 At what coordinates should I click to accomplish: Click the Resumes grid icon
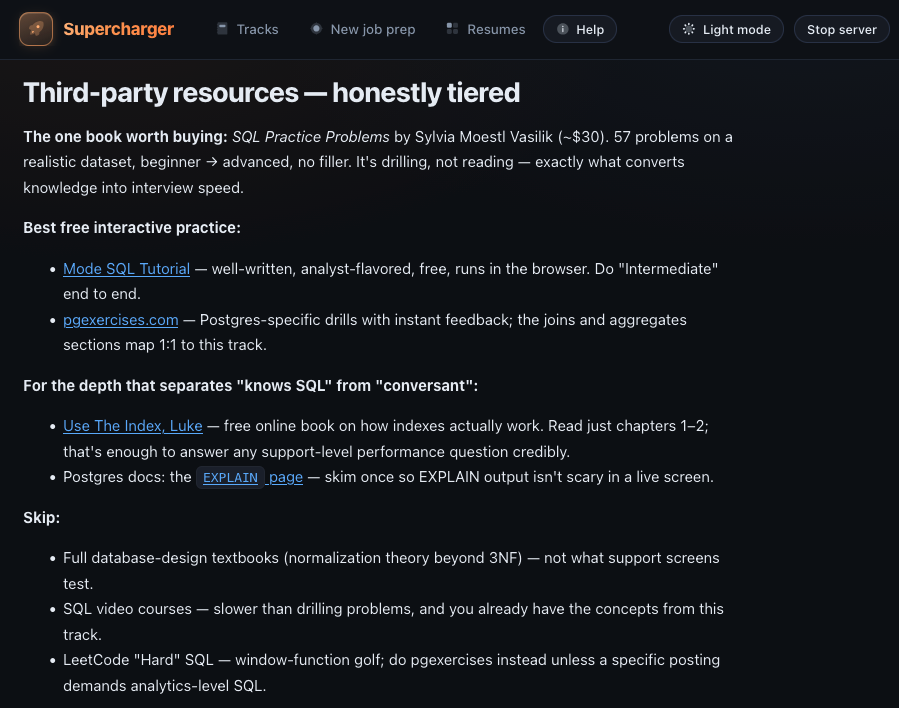pyautogui.click(x=452, y=29)
